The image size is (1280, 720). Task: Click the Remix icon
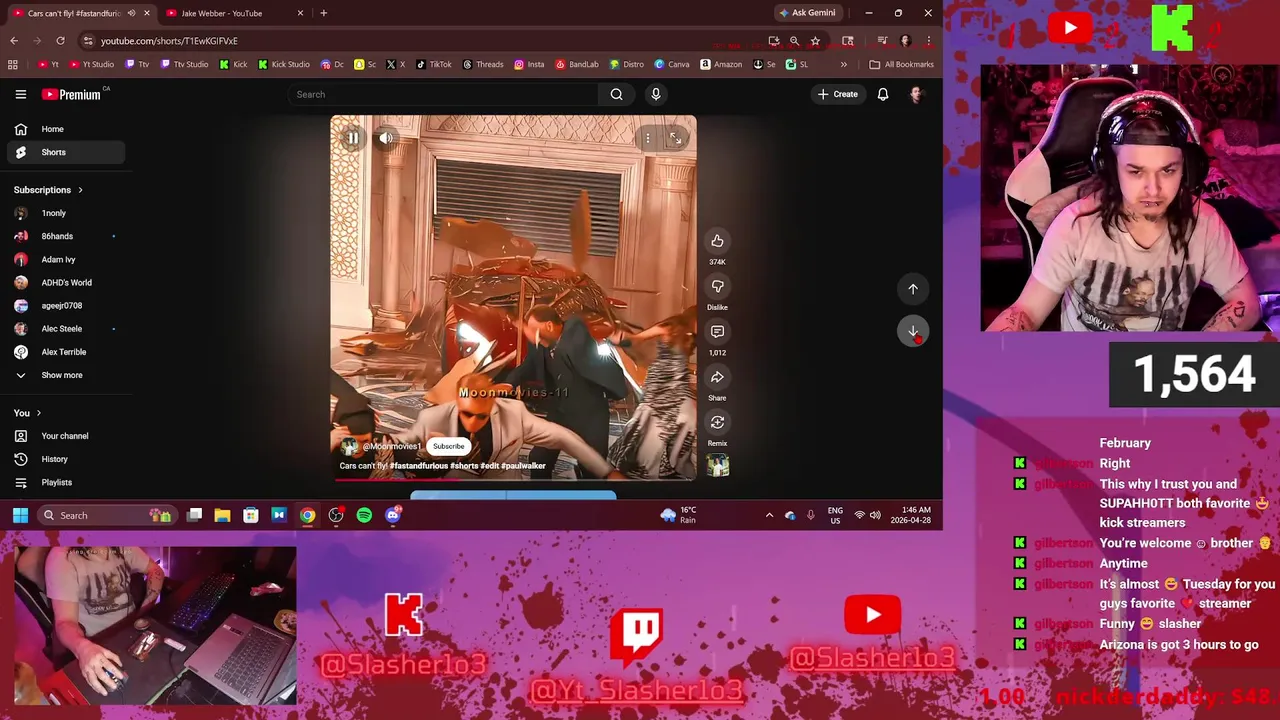pyautogui.click(x=717, y=422)
